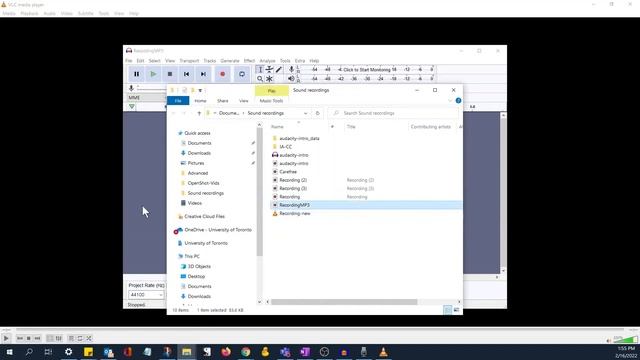Click the Audacity Stop button

170,74
